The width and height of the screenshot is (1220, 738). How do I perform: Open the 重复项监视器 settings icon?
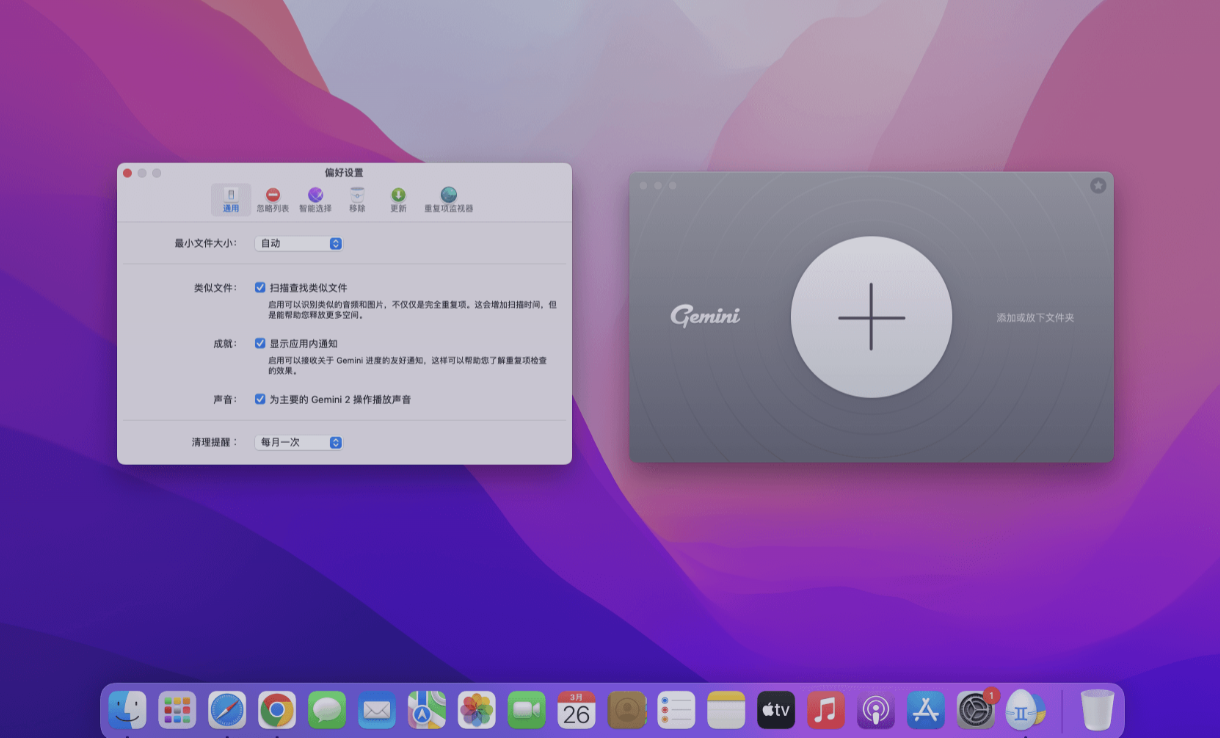coord(449,197)
